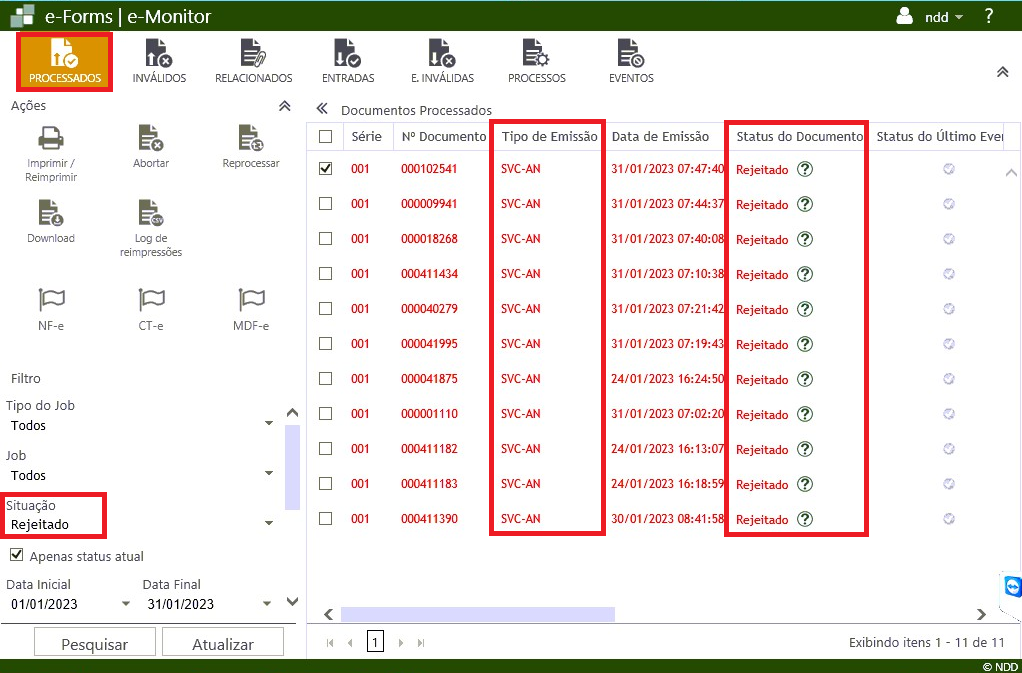Open the Log de reimpressões icon
1022x673 pixels.
[151, 213]
